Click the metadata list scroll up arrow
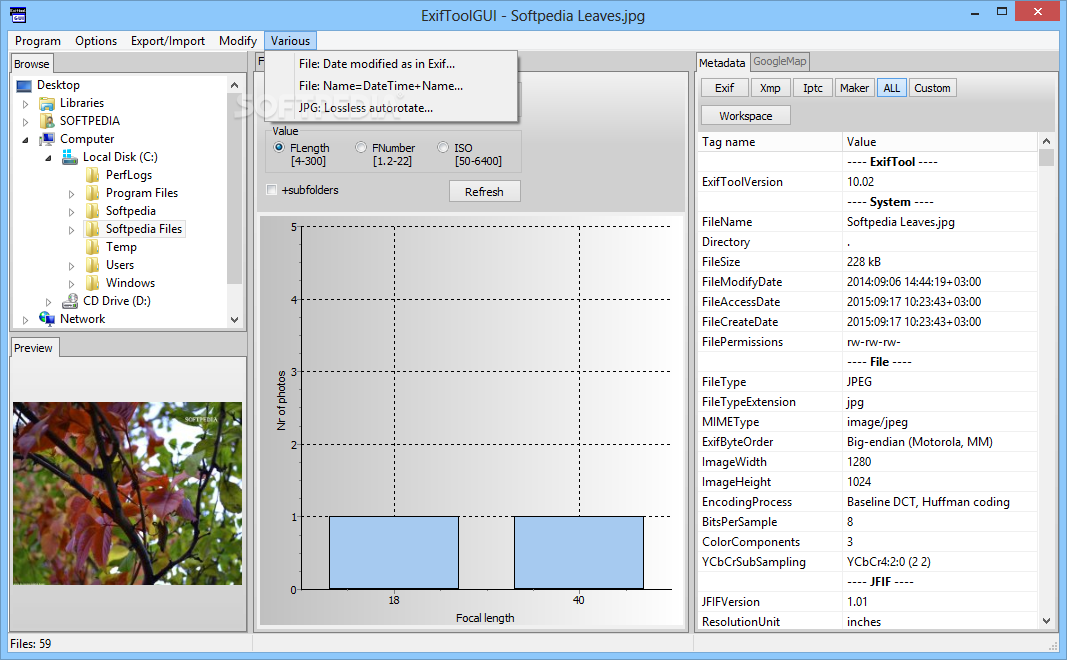 (1046, 142)
